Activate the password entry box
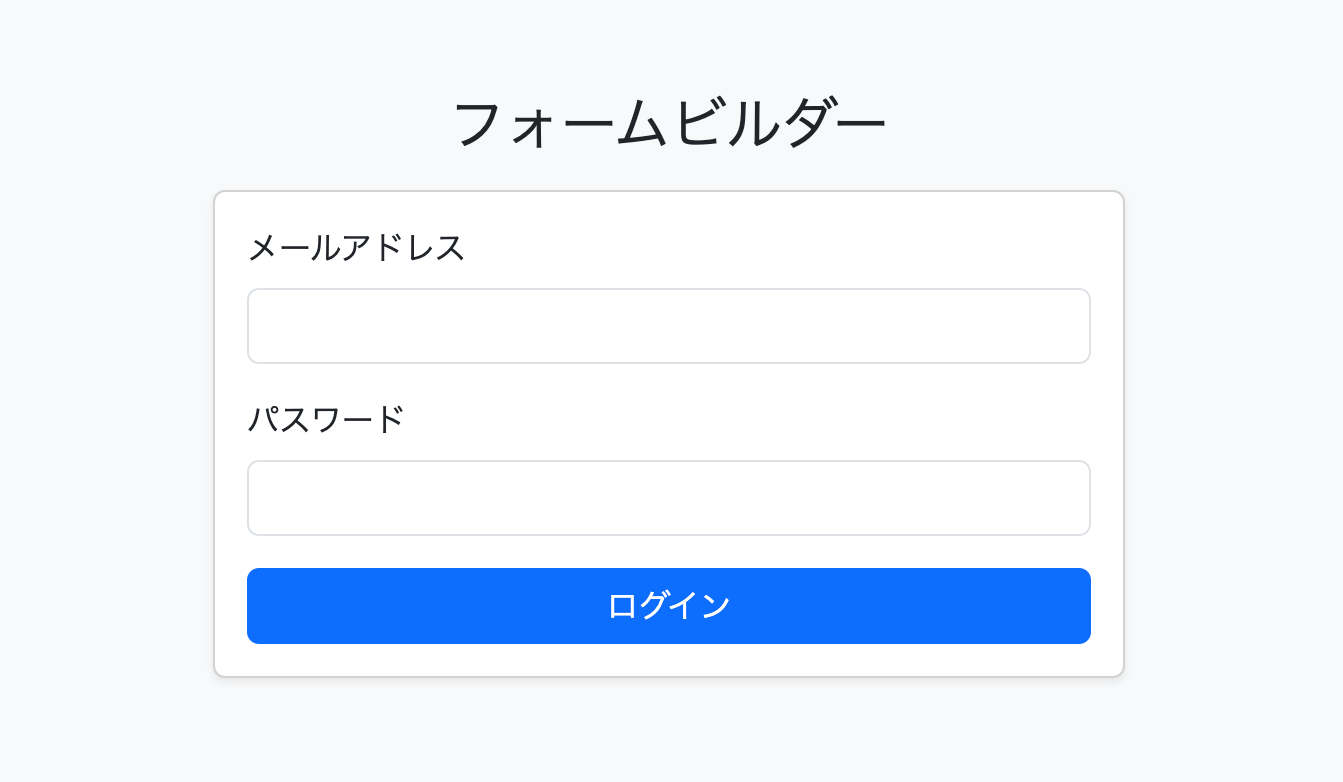The width and height of the screenshot is (1343, 782). point(668,498)
